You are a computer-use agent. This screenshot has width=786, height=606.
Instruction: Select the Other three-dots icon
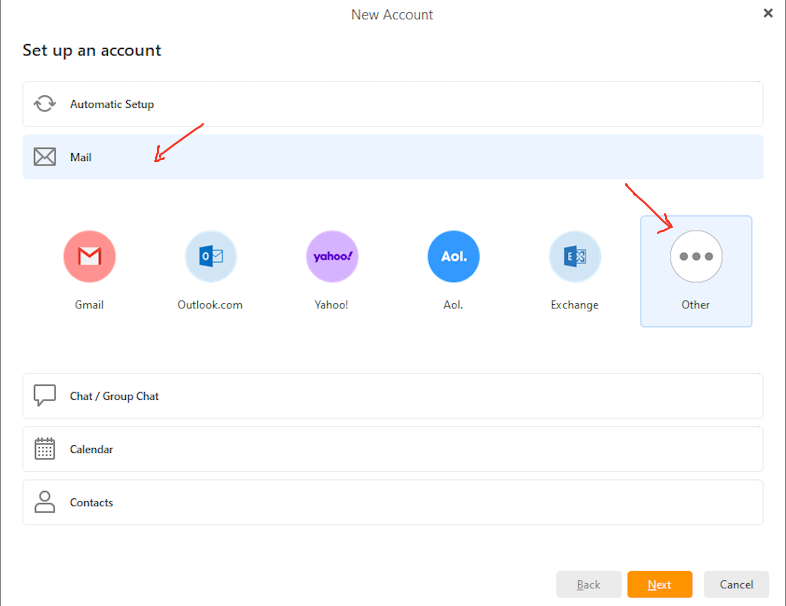696,256
